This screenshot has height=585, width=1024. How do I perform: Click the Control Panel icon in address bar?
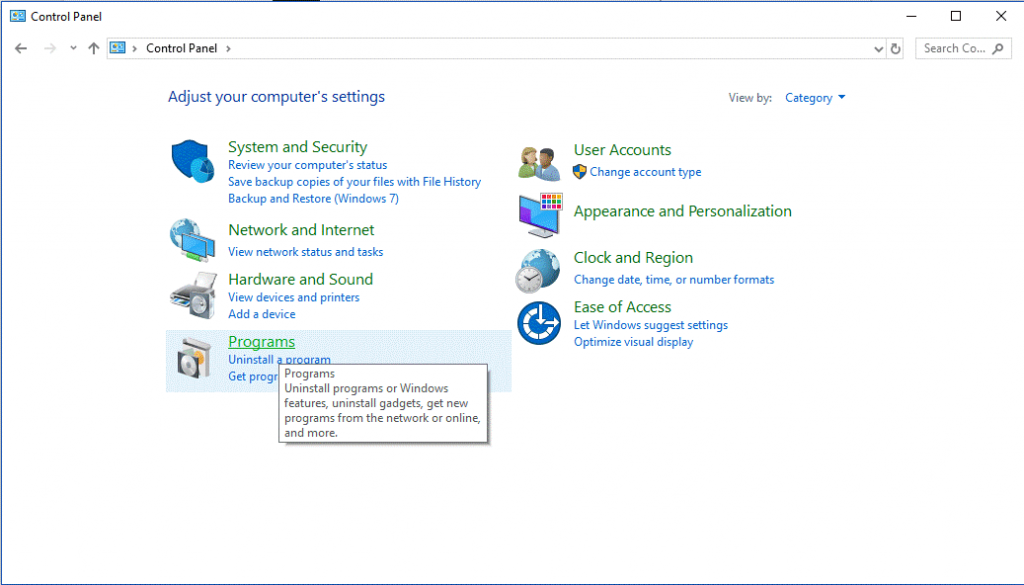coord(118,48)
